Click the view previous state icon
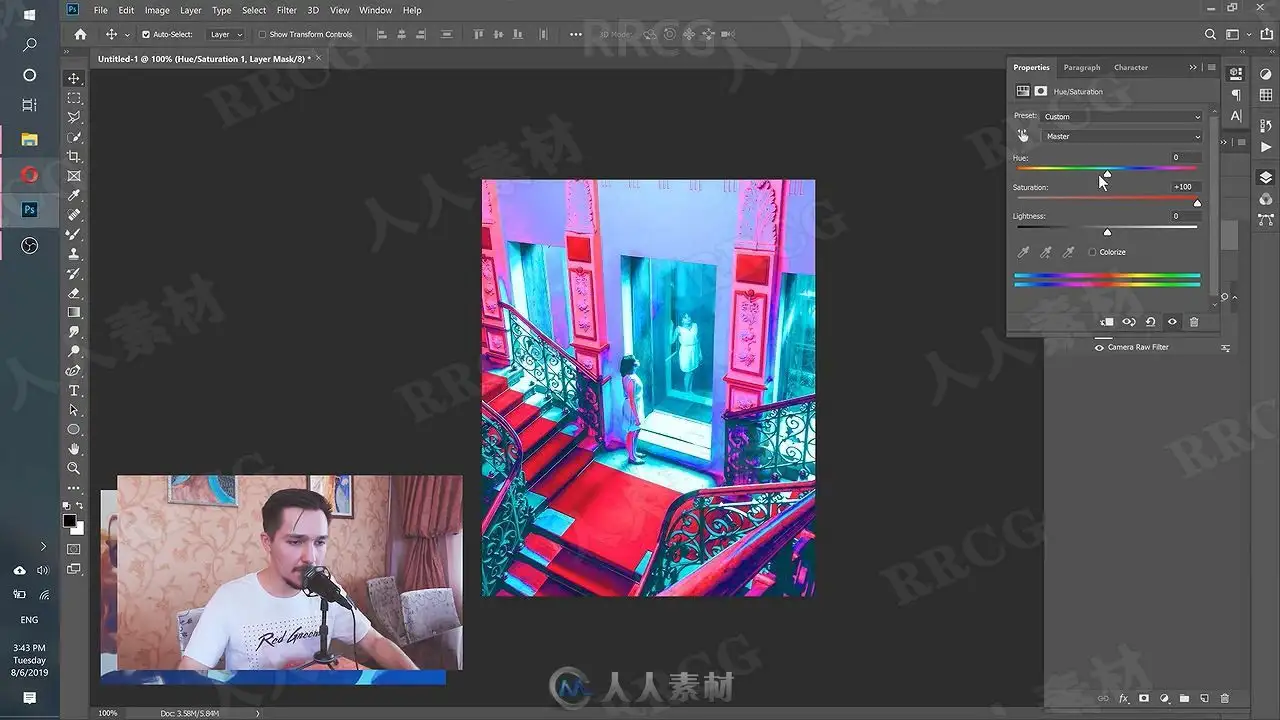The image size is (1280, 720). [1128, 322]
